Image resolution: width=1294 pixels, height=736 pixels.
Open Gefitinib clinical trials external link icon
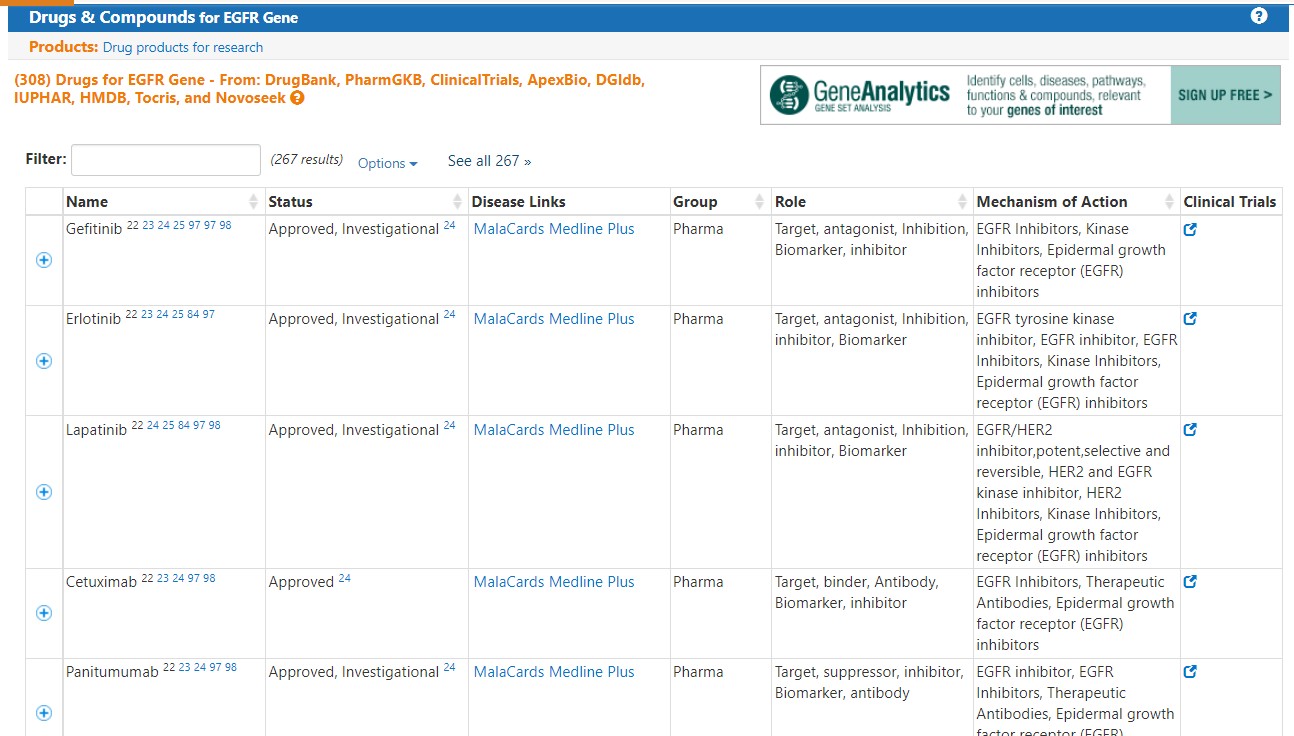[x=1190, y=229]
